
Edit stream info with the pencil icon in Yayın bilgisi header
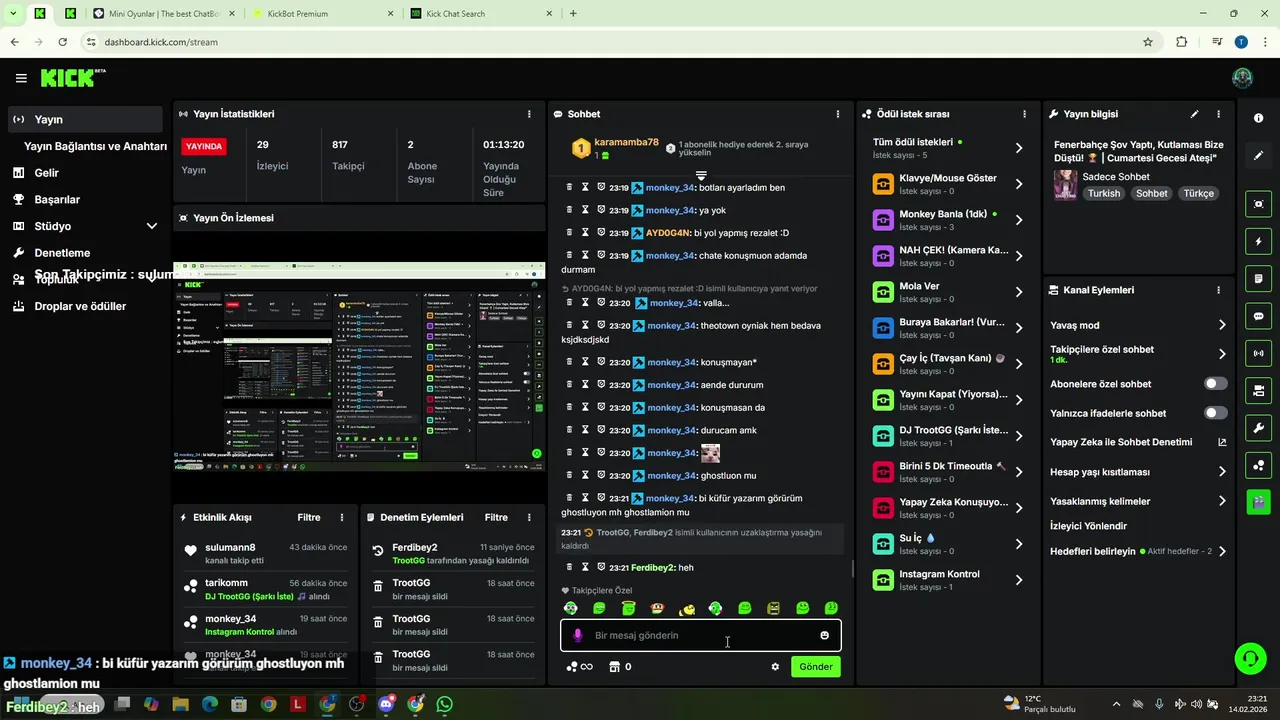pos(1194,114)
